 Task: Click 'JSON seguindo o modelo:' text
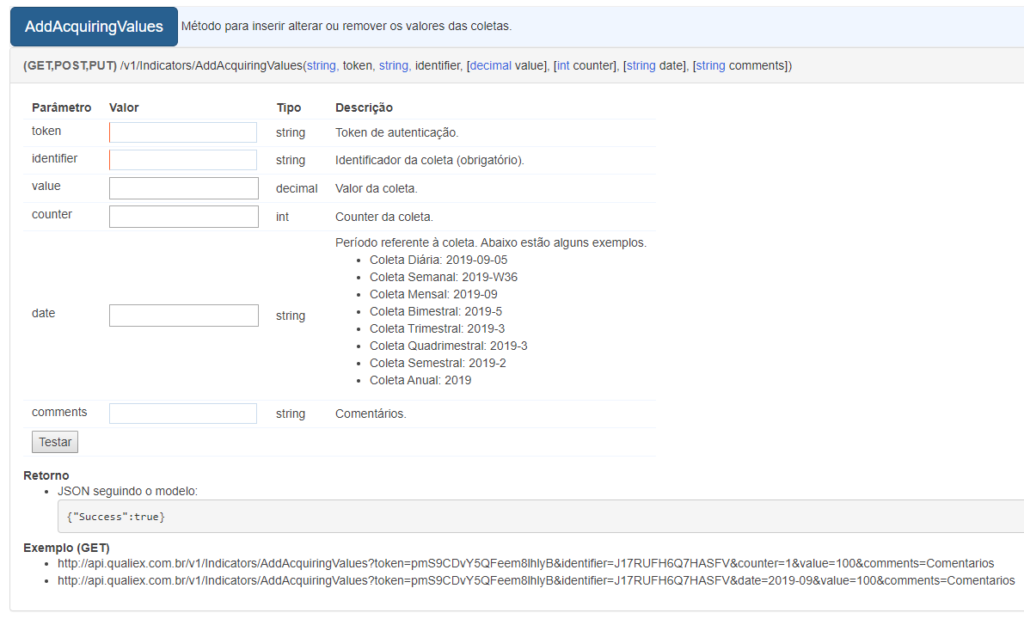pyautogui.click(x=127, y=491)
